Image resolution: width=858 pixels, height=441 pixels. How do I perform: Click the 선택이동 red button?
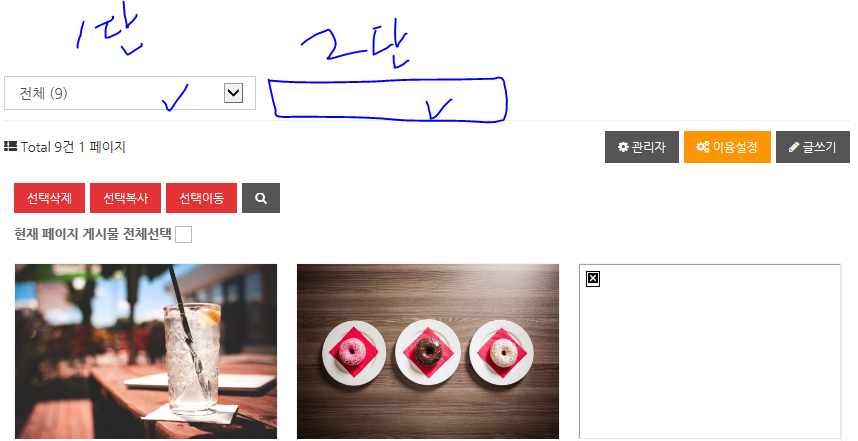201,198
